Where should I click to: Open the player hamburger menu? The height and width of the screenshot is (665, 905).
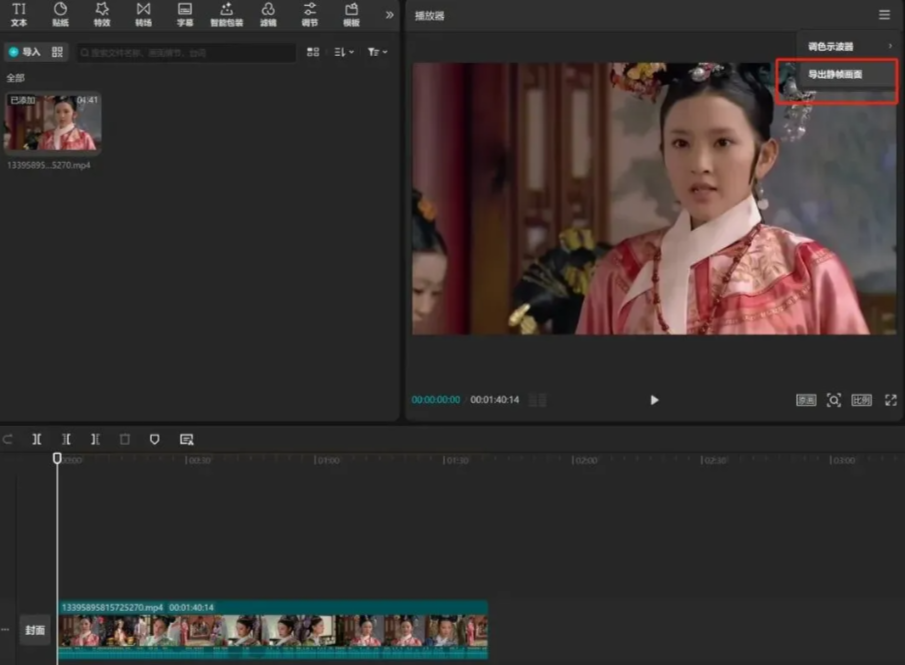tap(884, 15)
